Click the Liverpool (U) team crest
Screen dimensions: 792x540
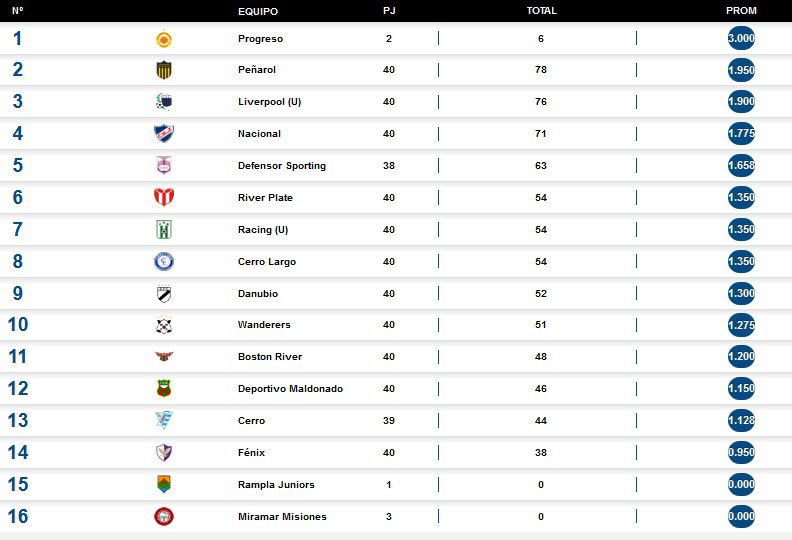click(164, 102)
